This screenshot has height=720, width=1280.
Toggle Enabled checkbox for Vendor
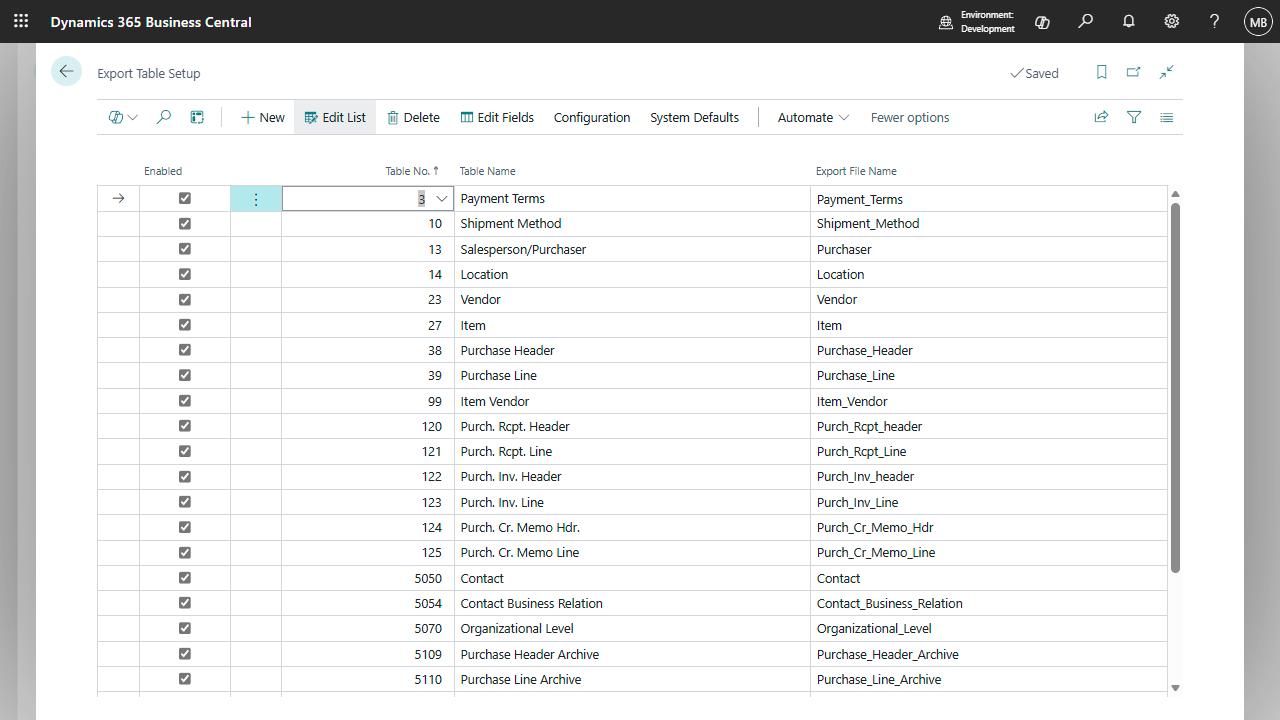pyautogui.click(x=185, y=299)
